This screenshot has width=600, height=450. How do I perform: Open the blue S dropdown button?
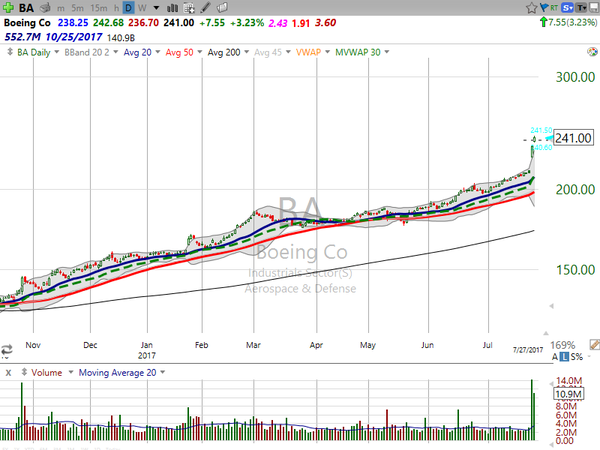tap(567, 8)
